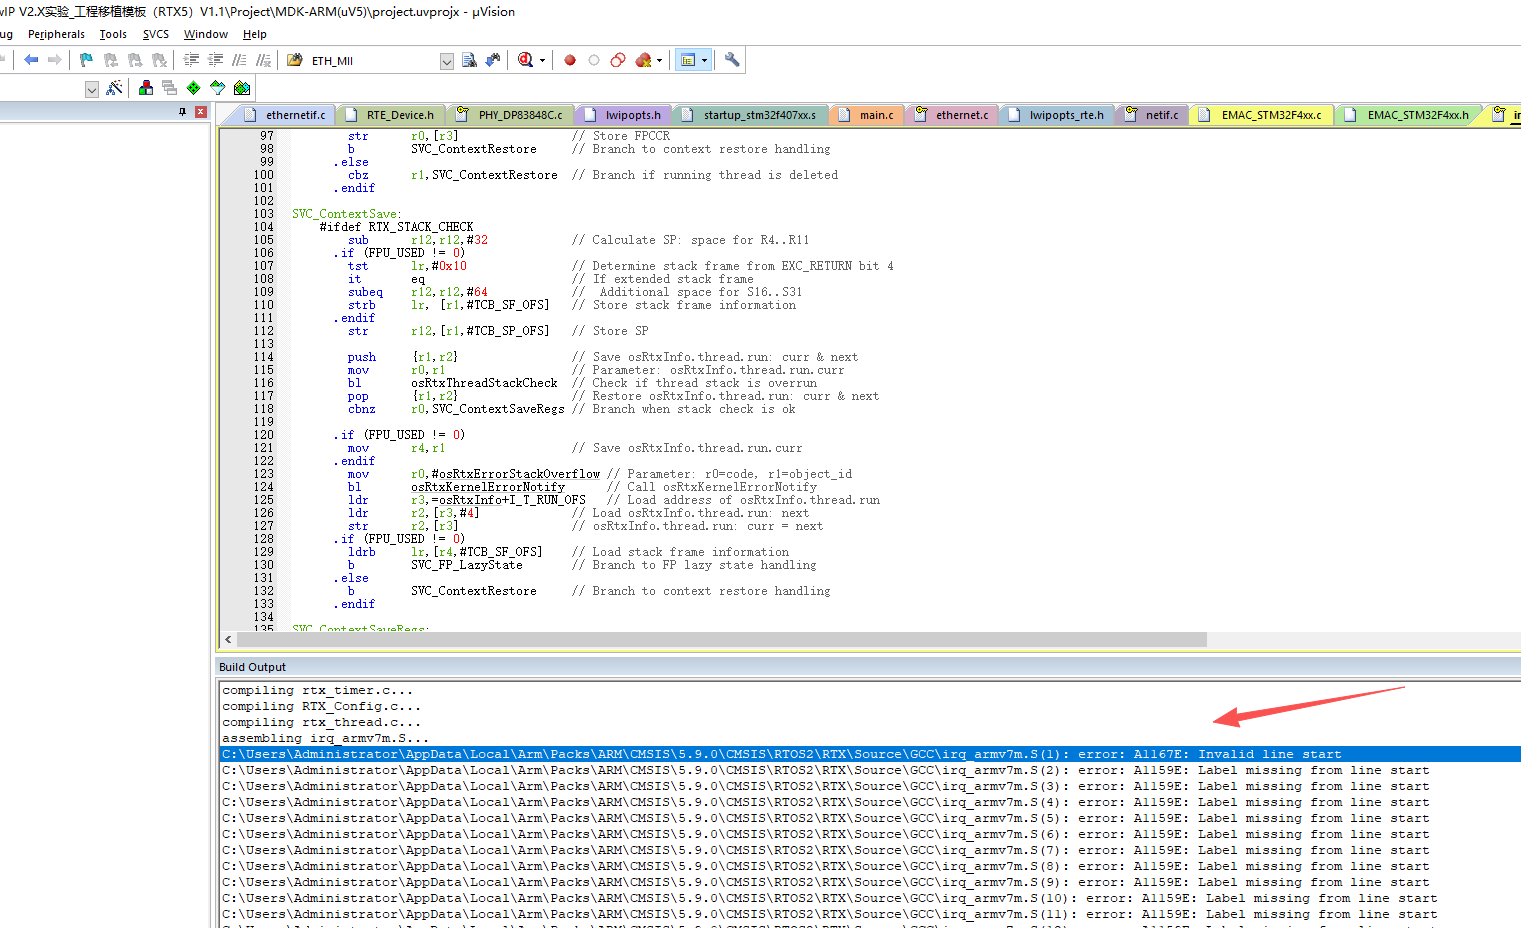Unindent the selected lines

215,60
